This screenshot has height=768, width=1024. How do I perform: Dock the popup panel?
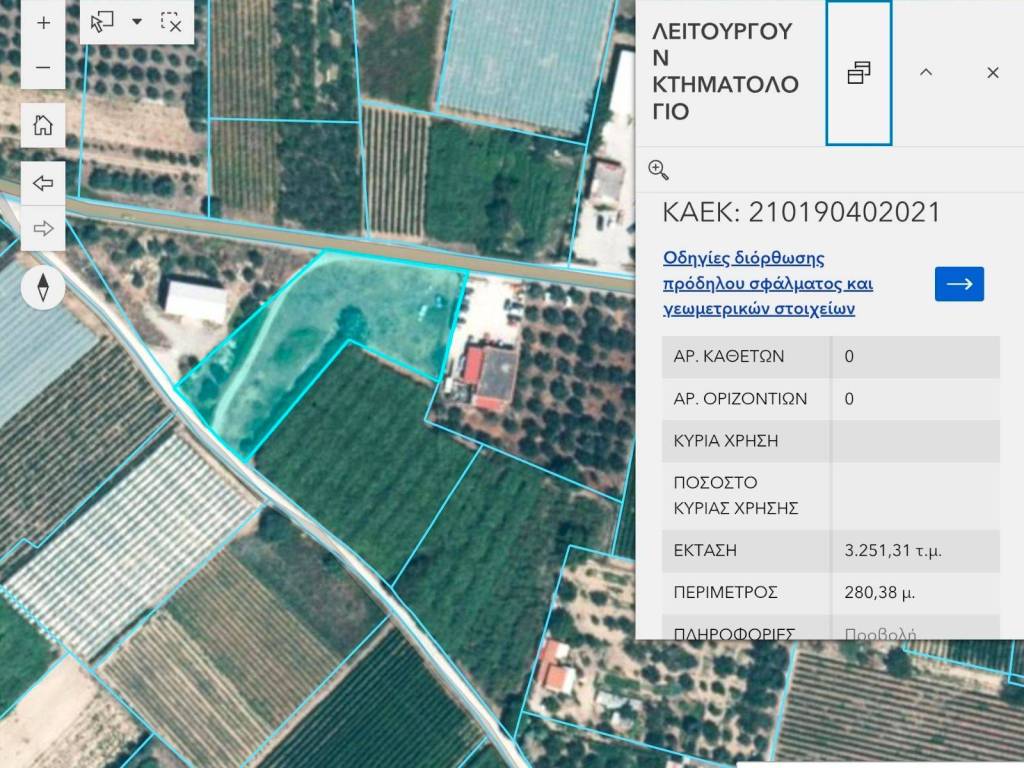(858, 73)
